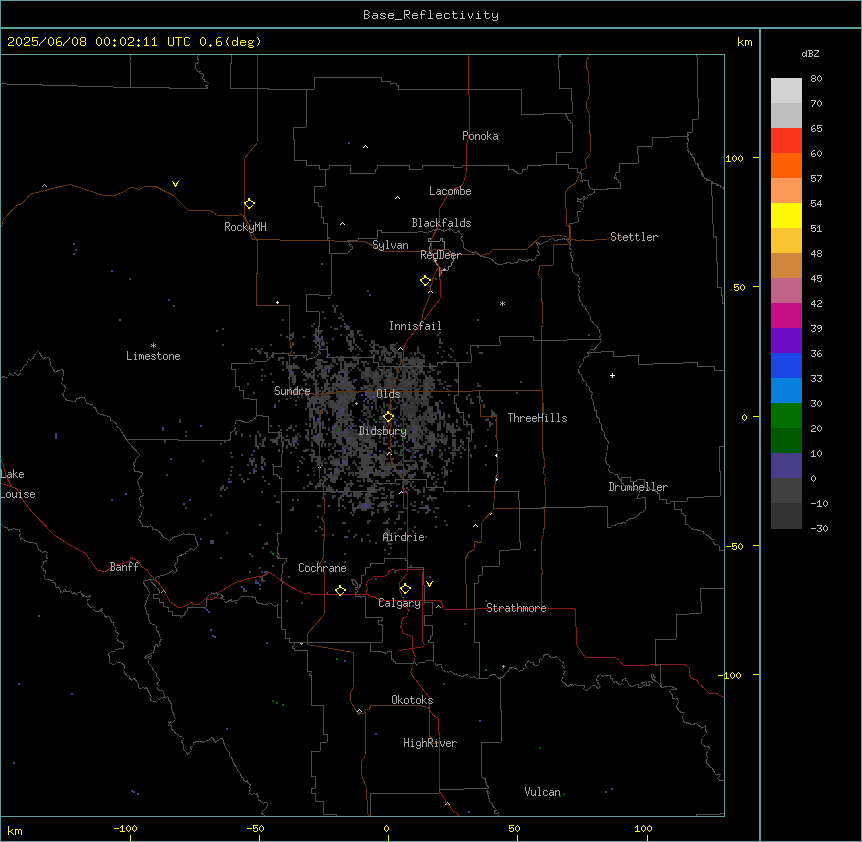
Task: Click the 80 value in dBZ legend
Action: click(x=816, y=79)
